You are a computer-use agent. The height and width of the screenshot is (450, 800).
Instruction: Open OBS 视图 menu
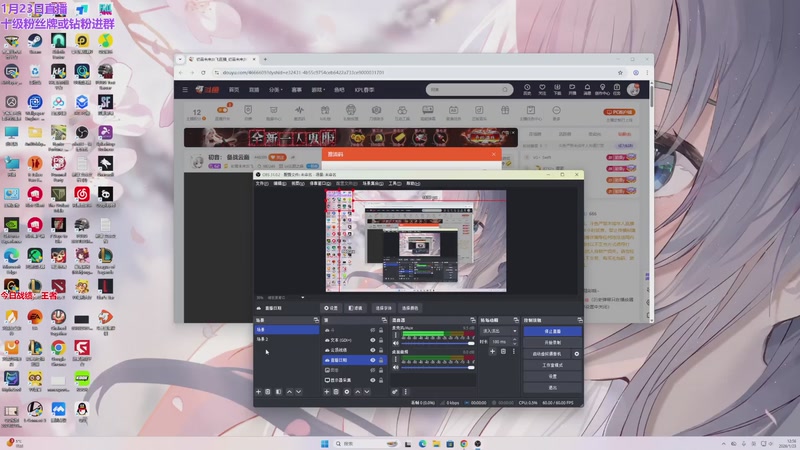click(297, 184)
